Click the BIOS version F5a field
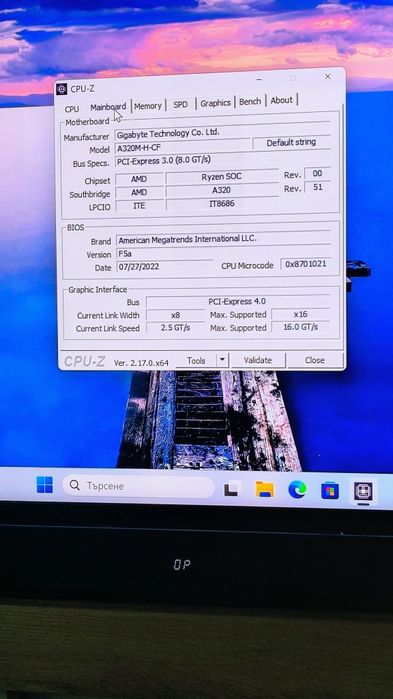This screenshot has height=699, width=393. (x=223, y=254)
